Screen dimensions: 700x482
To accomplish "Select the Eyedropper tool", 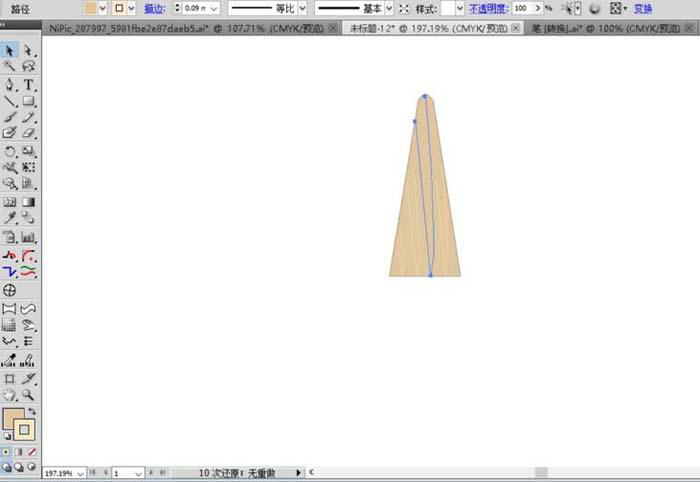I will pos(9,218).
